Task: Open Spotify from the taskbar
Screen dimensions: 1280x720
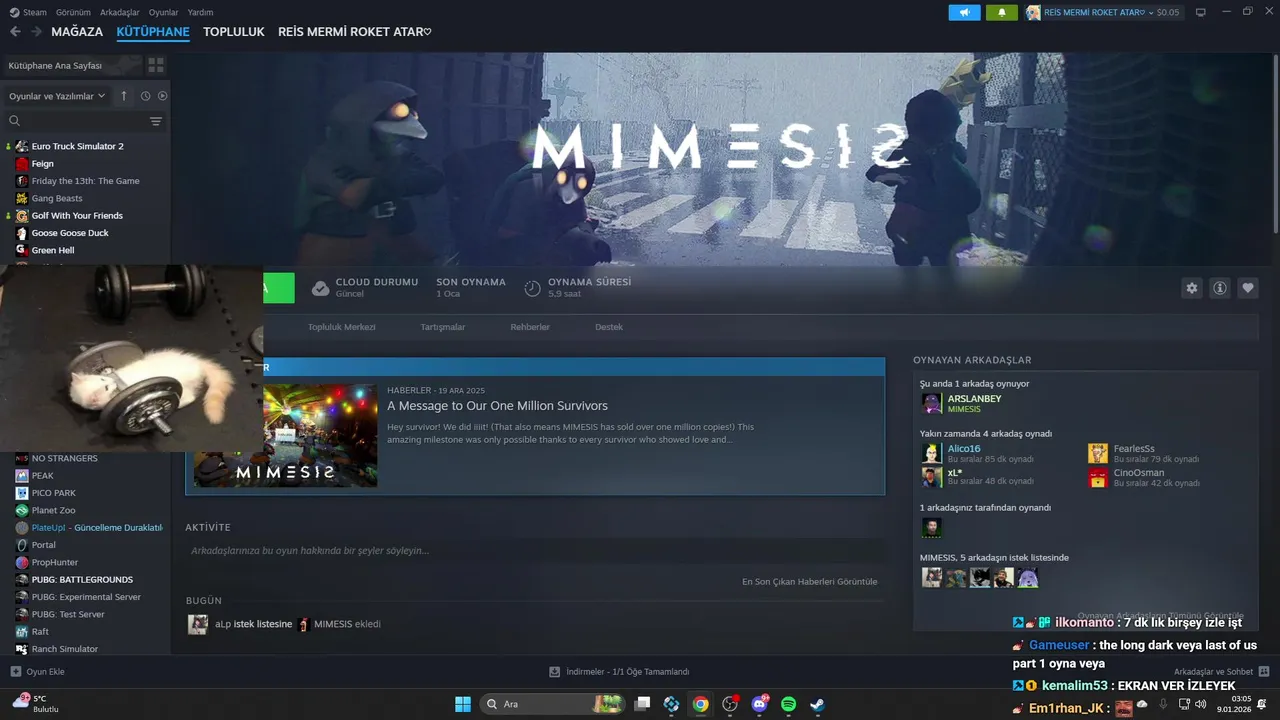Action: [x=788, y=704]
